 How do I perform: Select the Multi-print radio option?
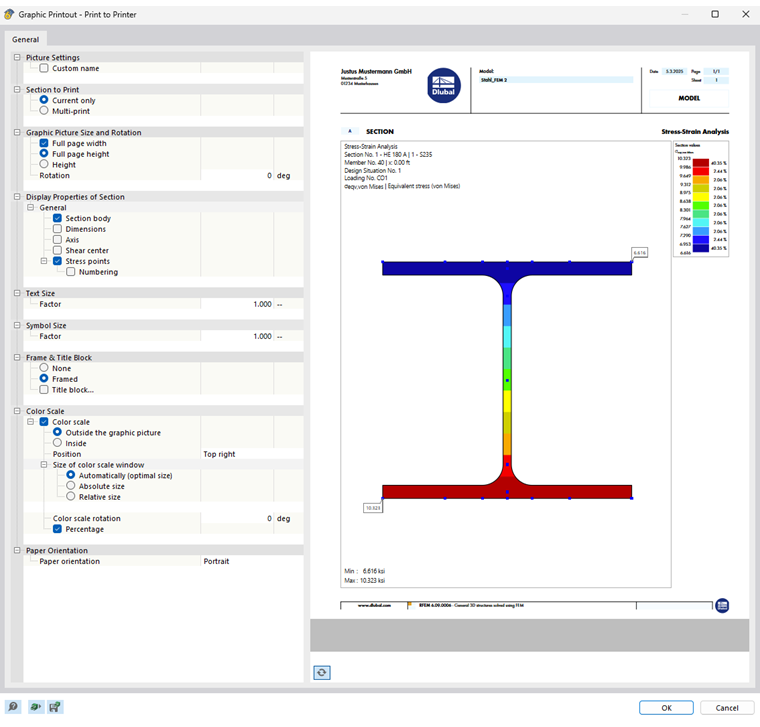coord(44,111)
